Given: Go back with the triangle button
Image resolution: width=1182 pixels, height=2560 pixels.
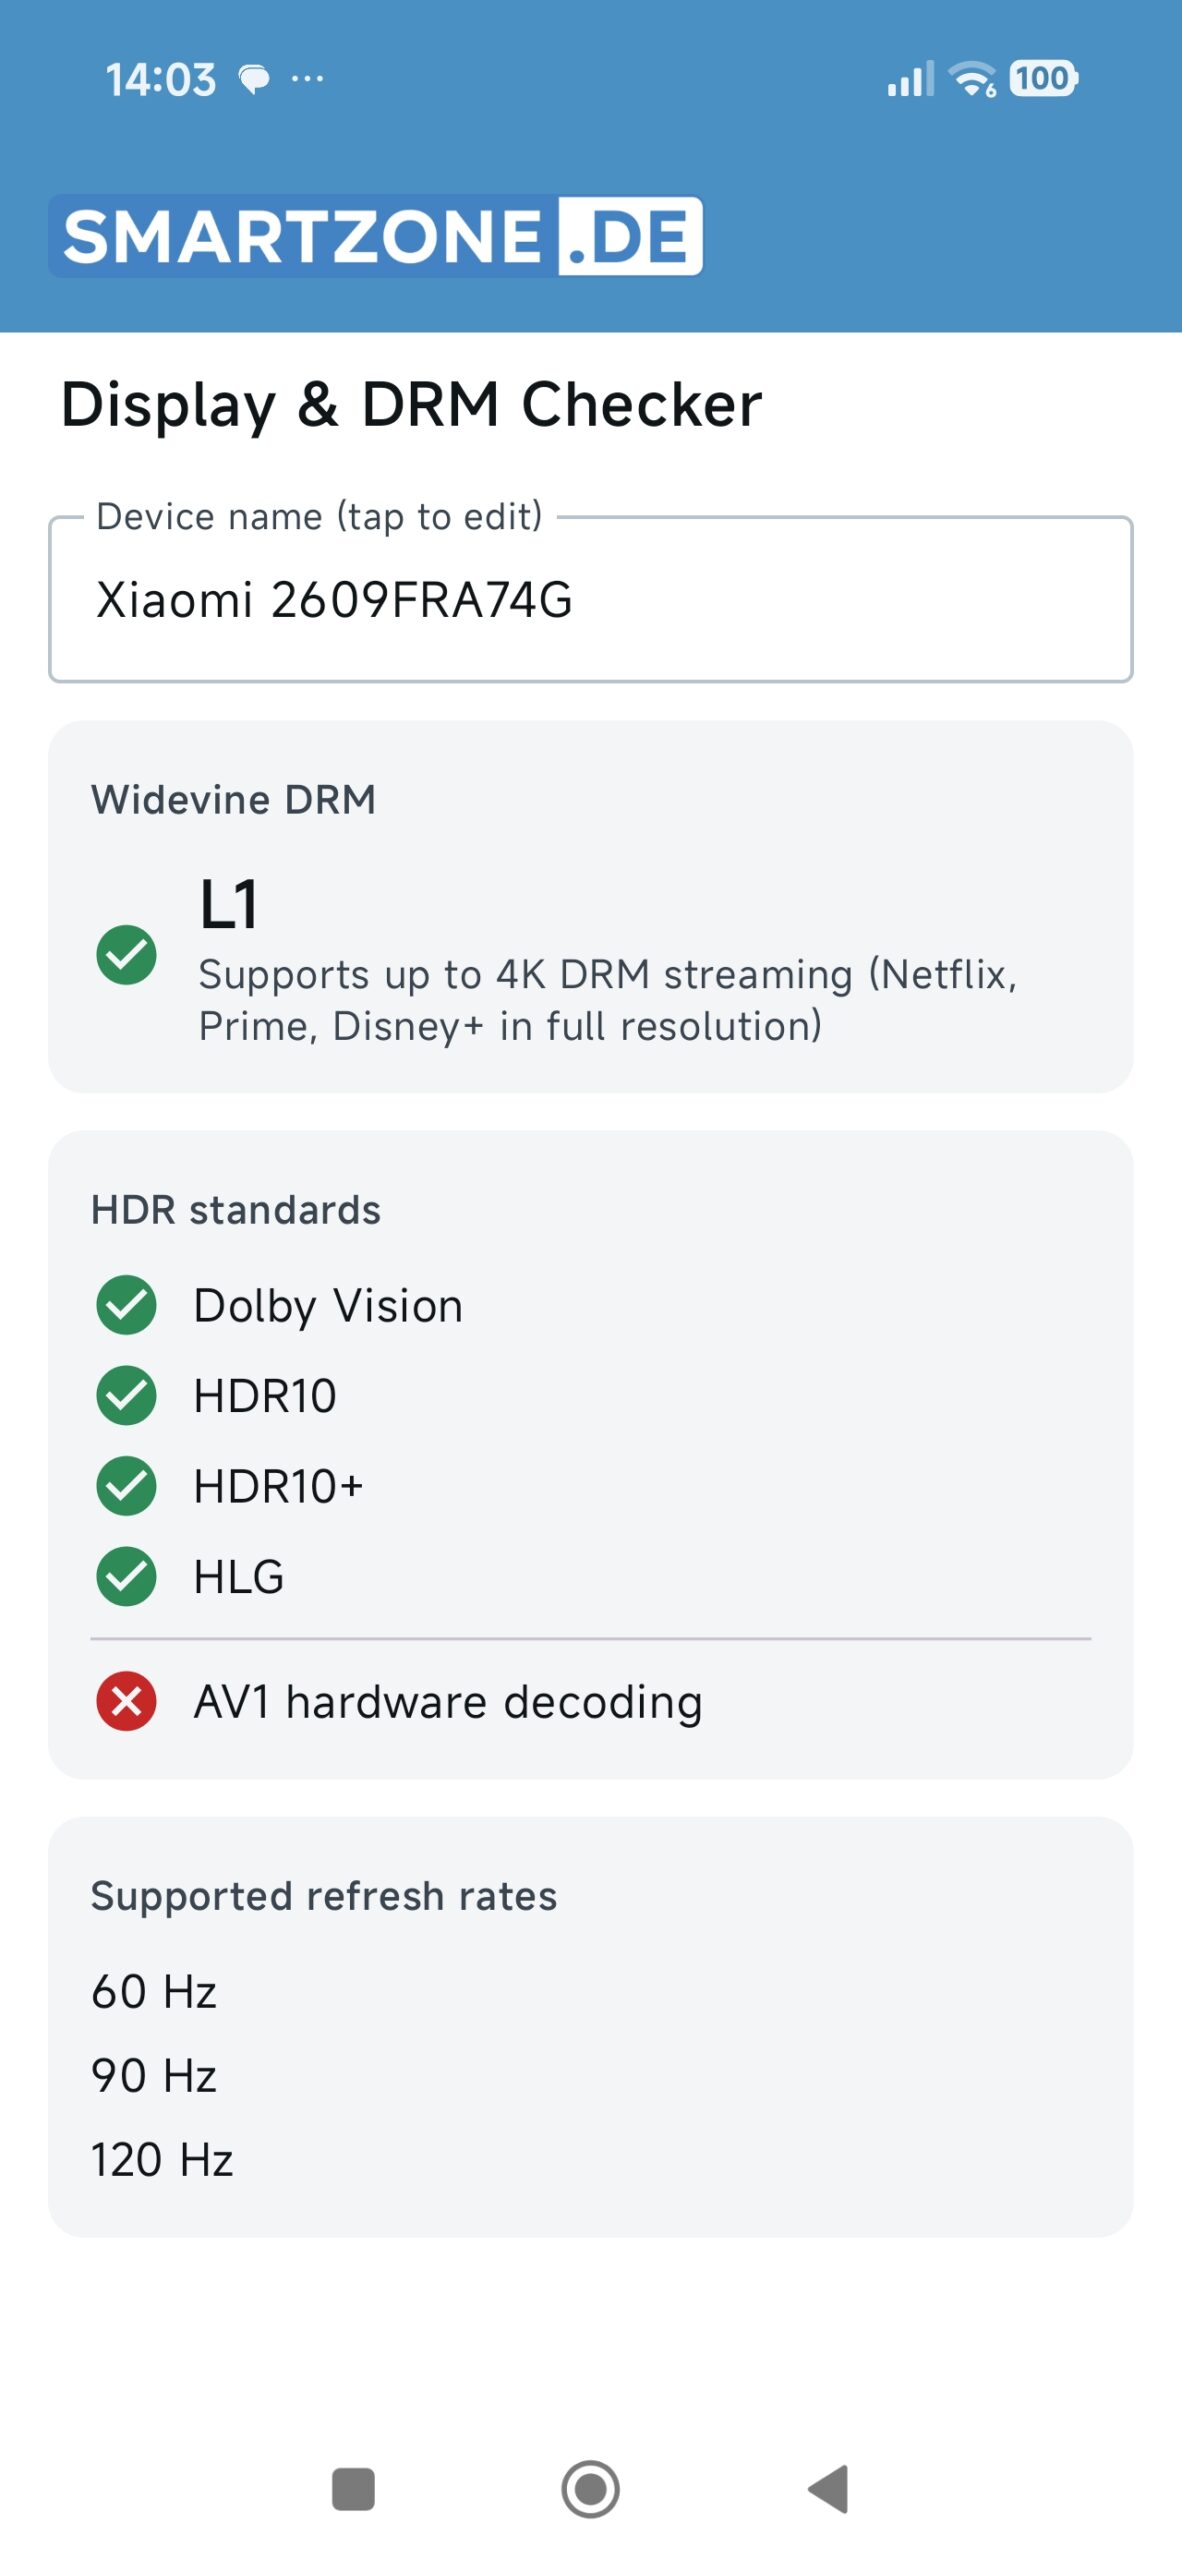Looking at the screenshot, I should click(x=828, y=2489).
